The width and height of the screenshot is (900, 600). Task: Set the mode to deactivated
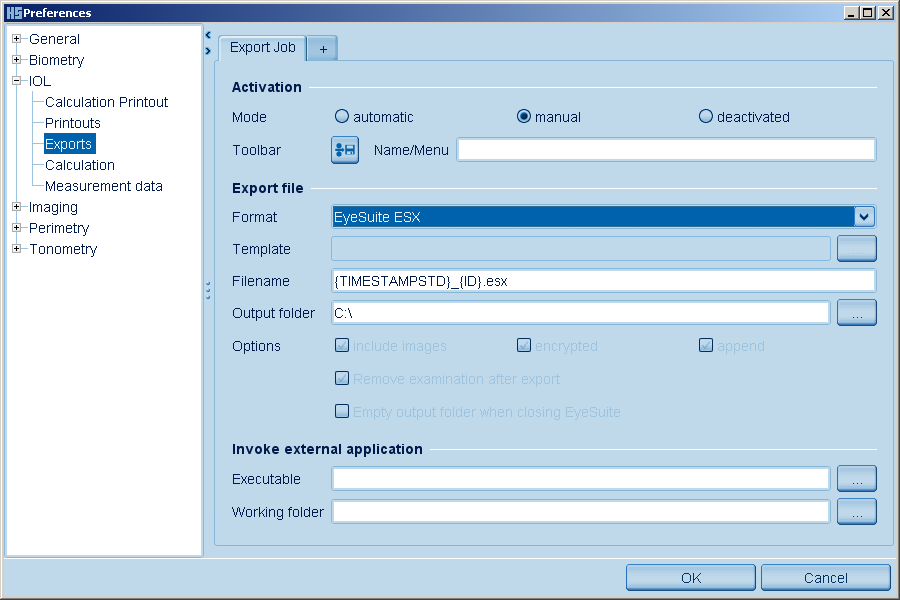(x=706, y=117)
